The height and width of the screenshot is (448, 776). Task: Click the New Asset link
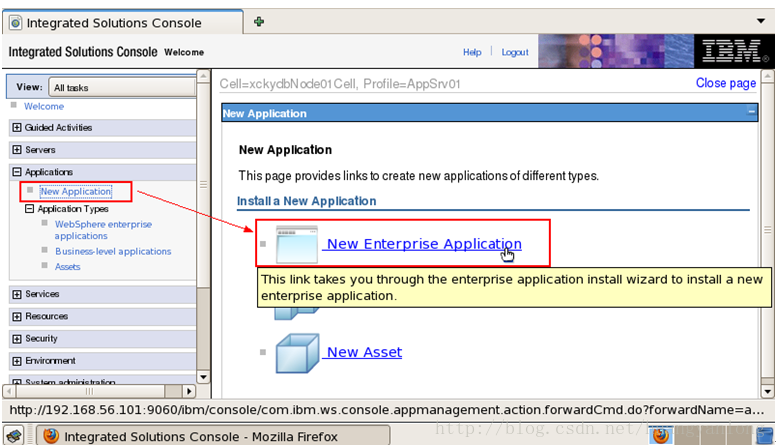(x=364, y=352)
